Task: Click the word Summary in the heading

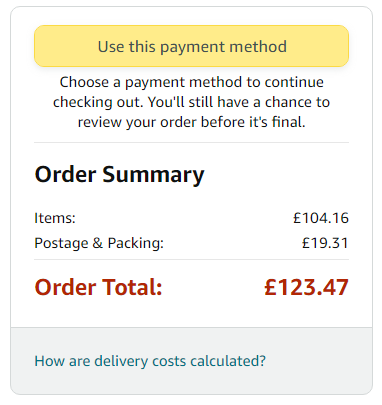Action: click(153, 175)
